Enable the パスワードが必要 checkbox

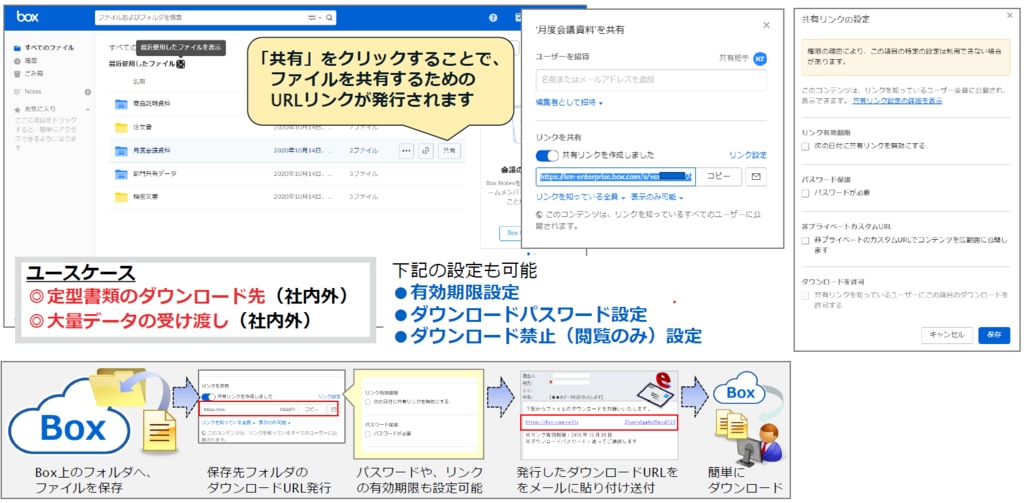[805, 193]
